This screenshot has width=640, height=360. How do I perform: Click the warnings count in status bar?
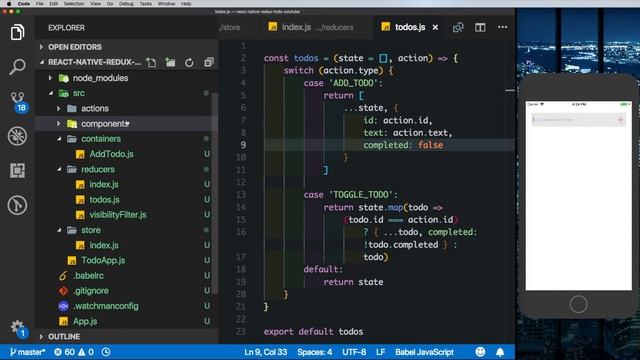click(86, 352)
